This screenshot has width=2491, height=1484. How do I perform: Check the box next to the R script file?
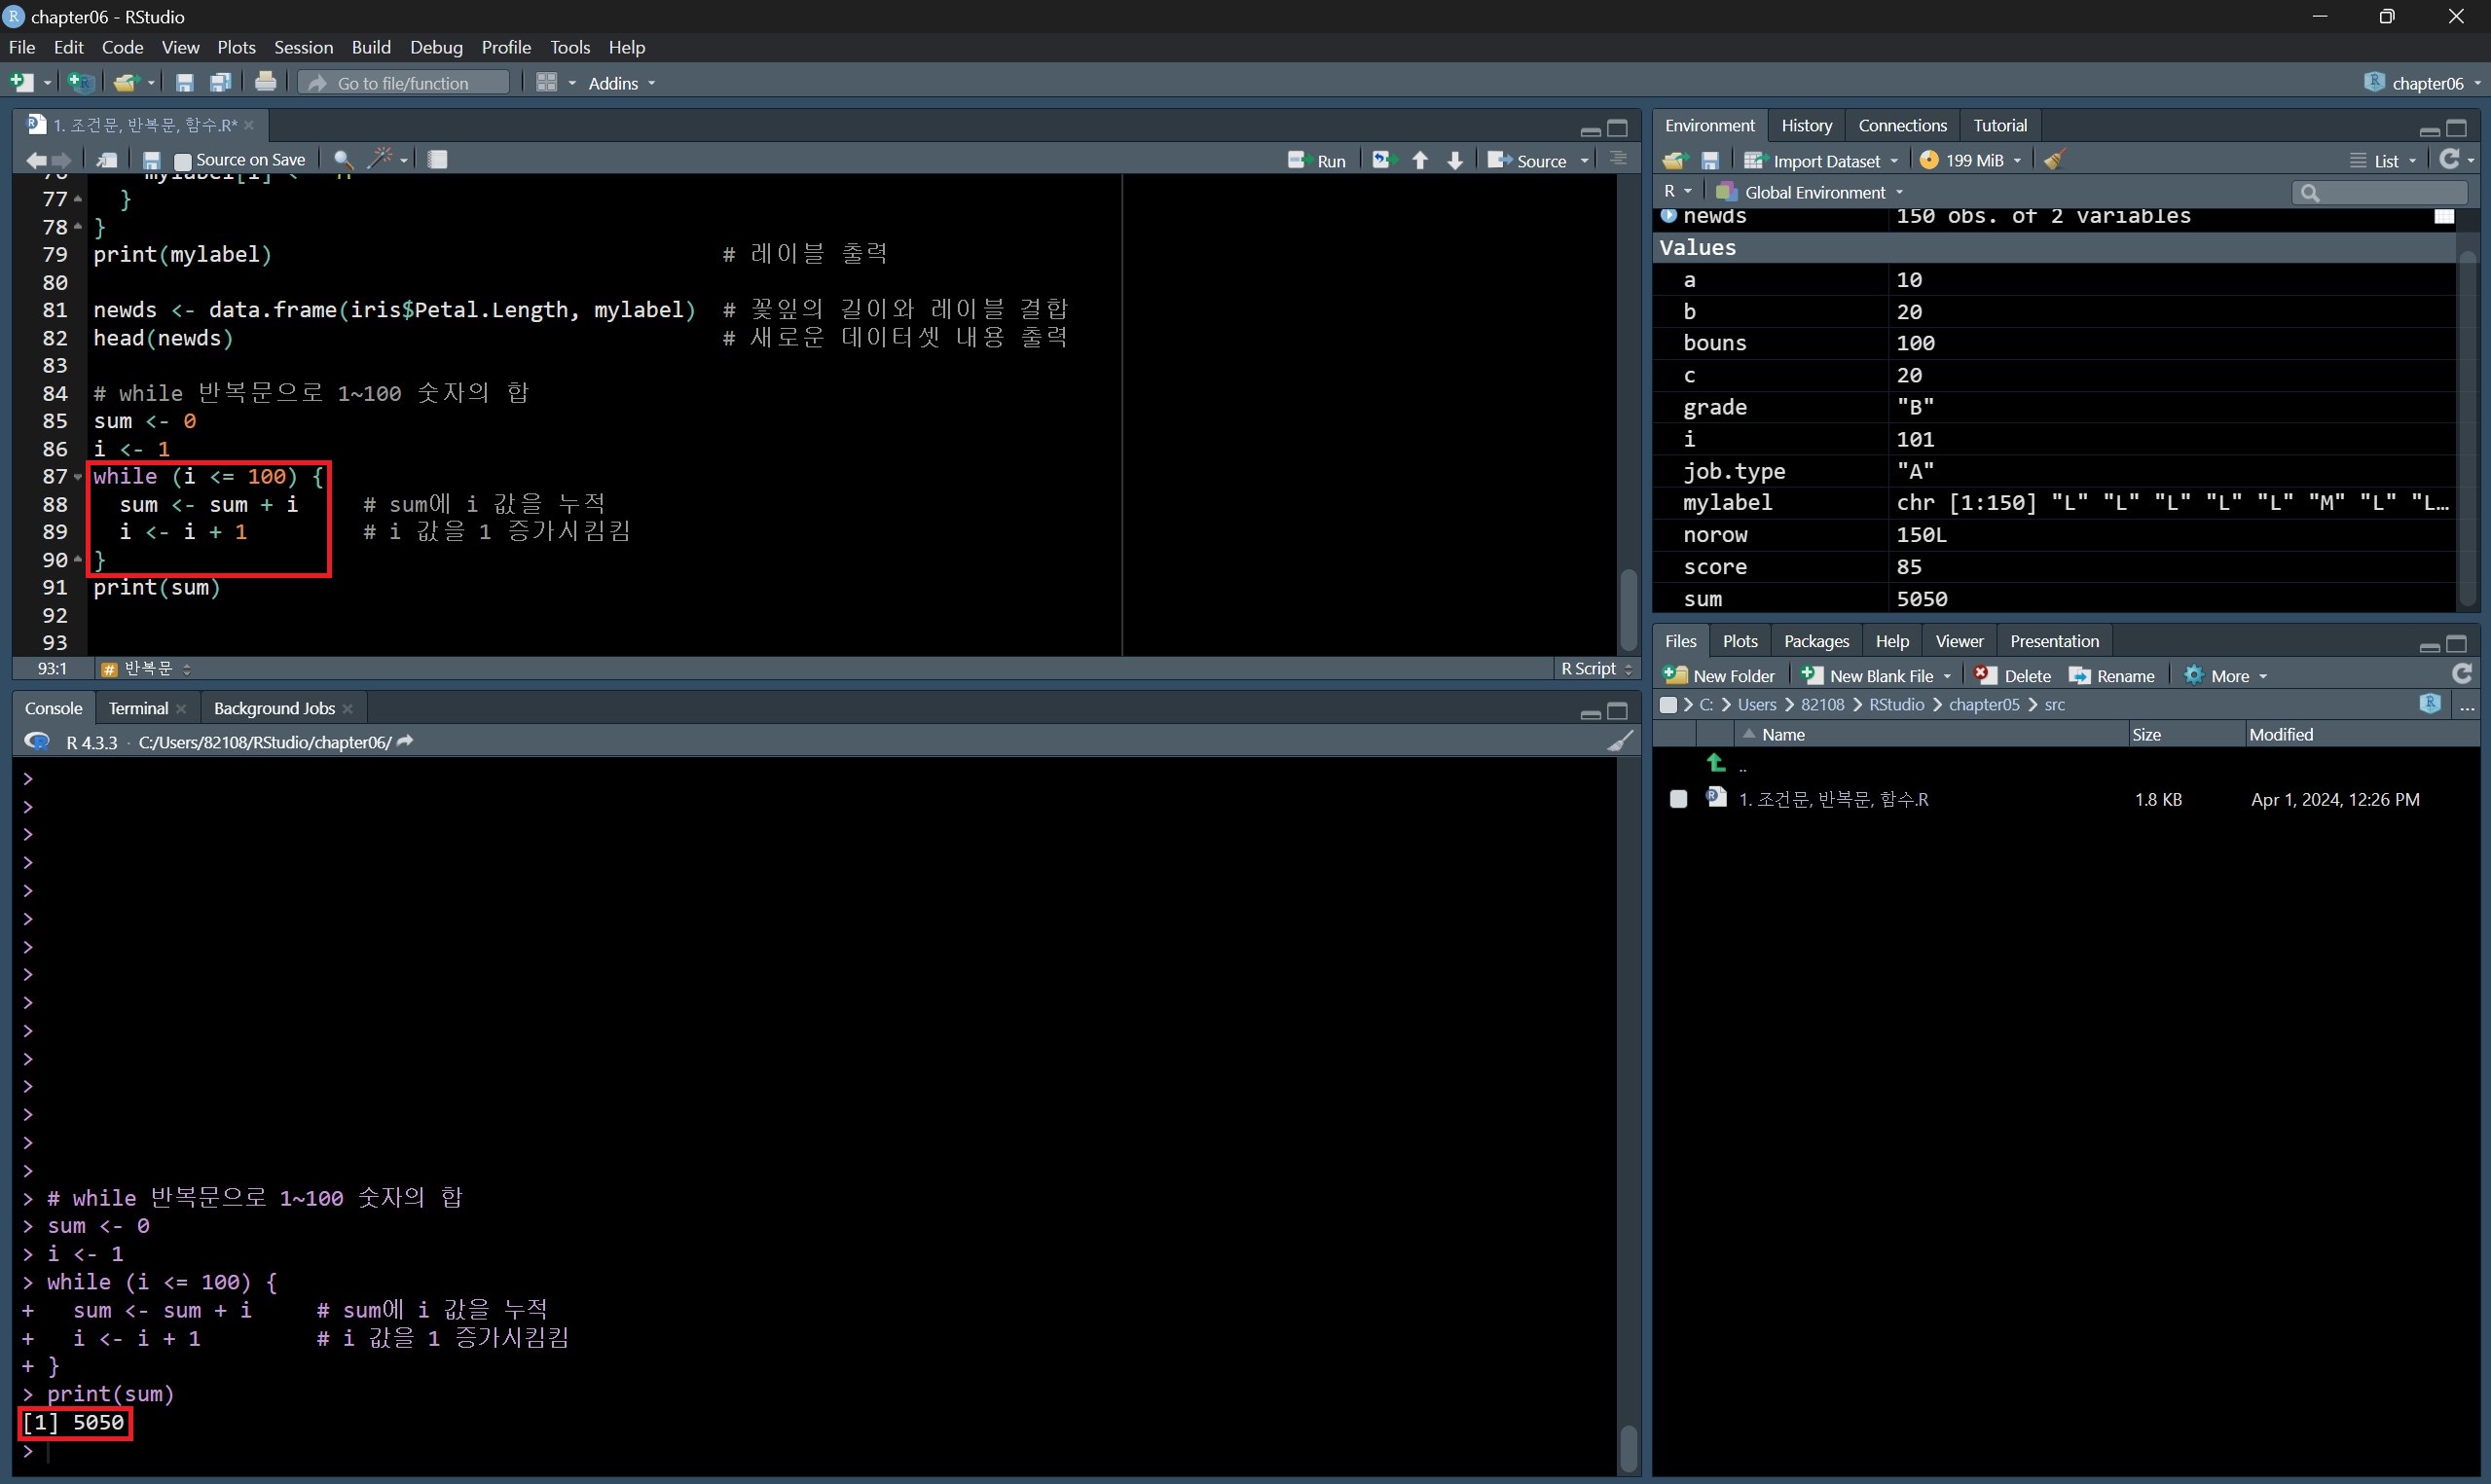(1678, 799)
